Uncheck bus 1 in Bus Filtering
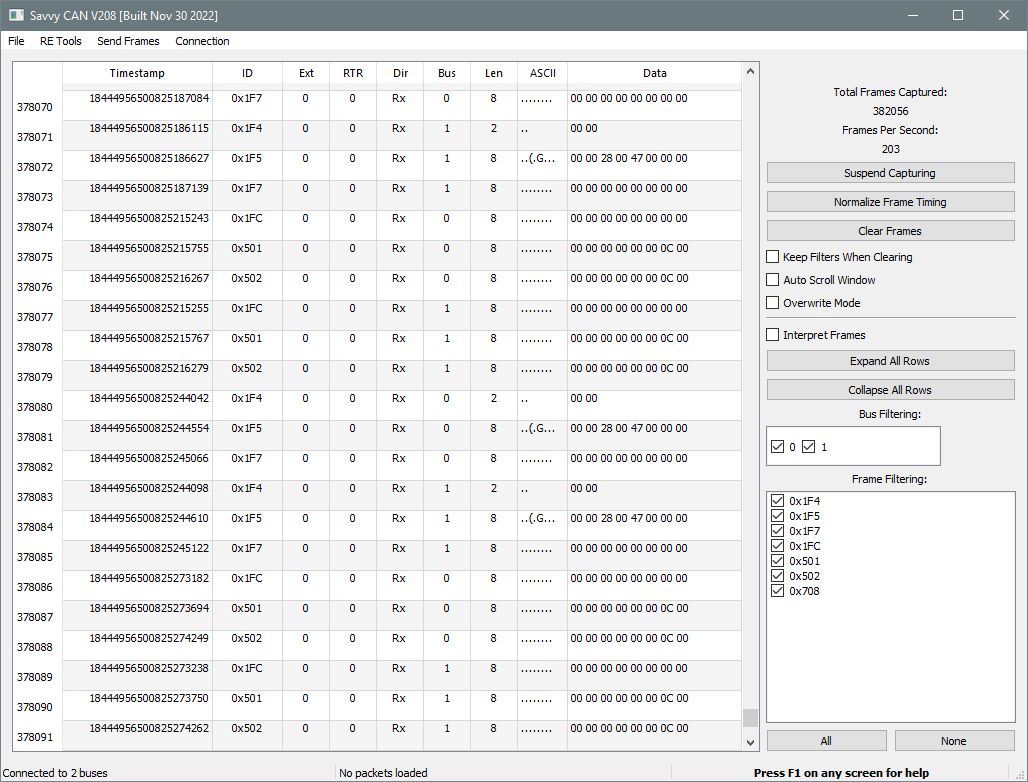The height and width of the screenshot is (782, 1028). [x=808, y=447]
